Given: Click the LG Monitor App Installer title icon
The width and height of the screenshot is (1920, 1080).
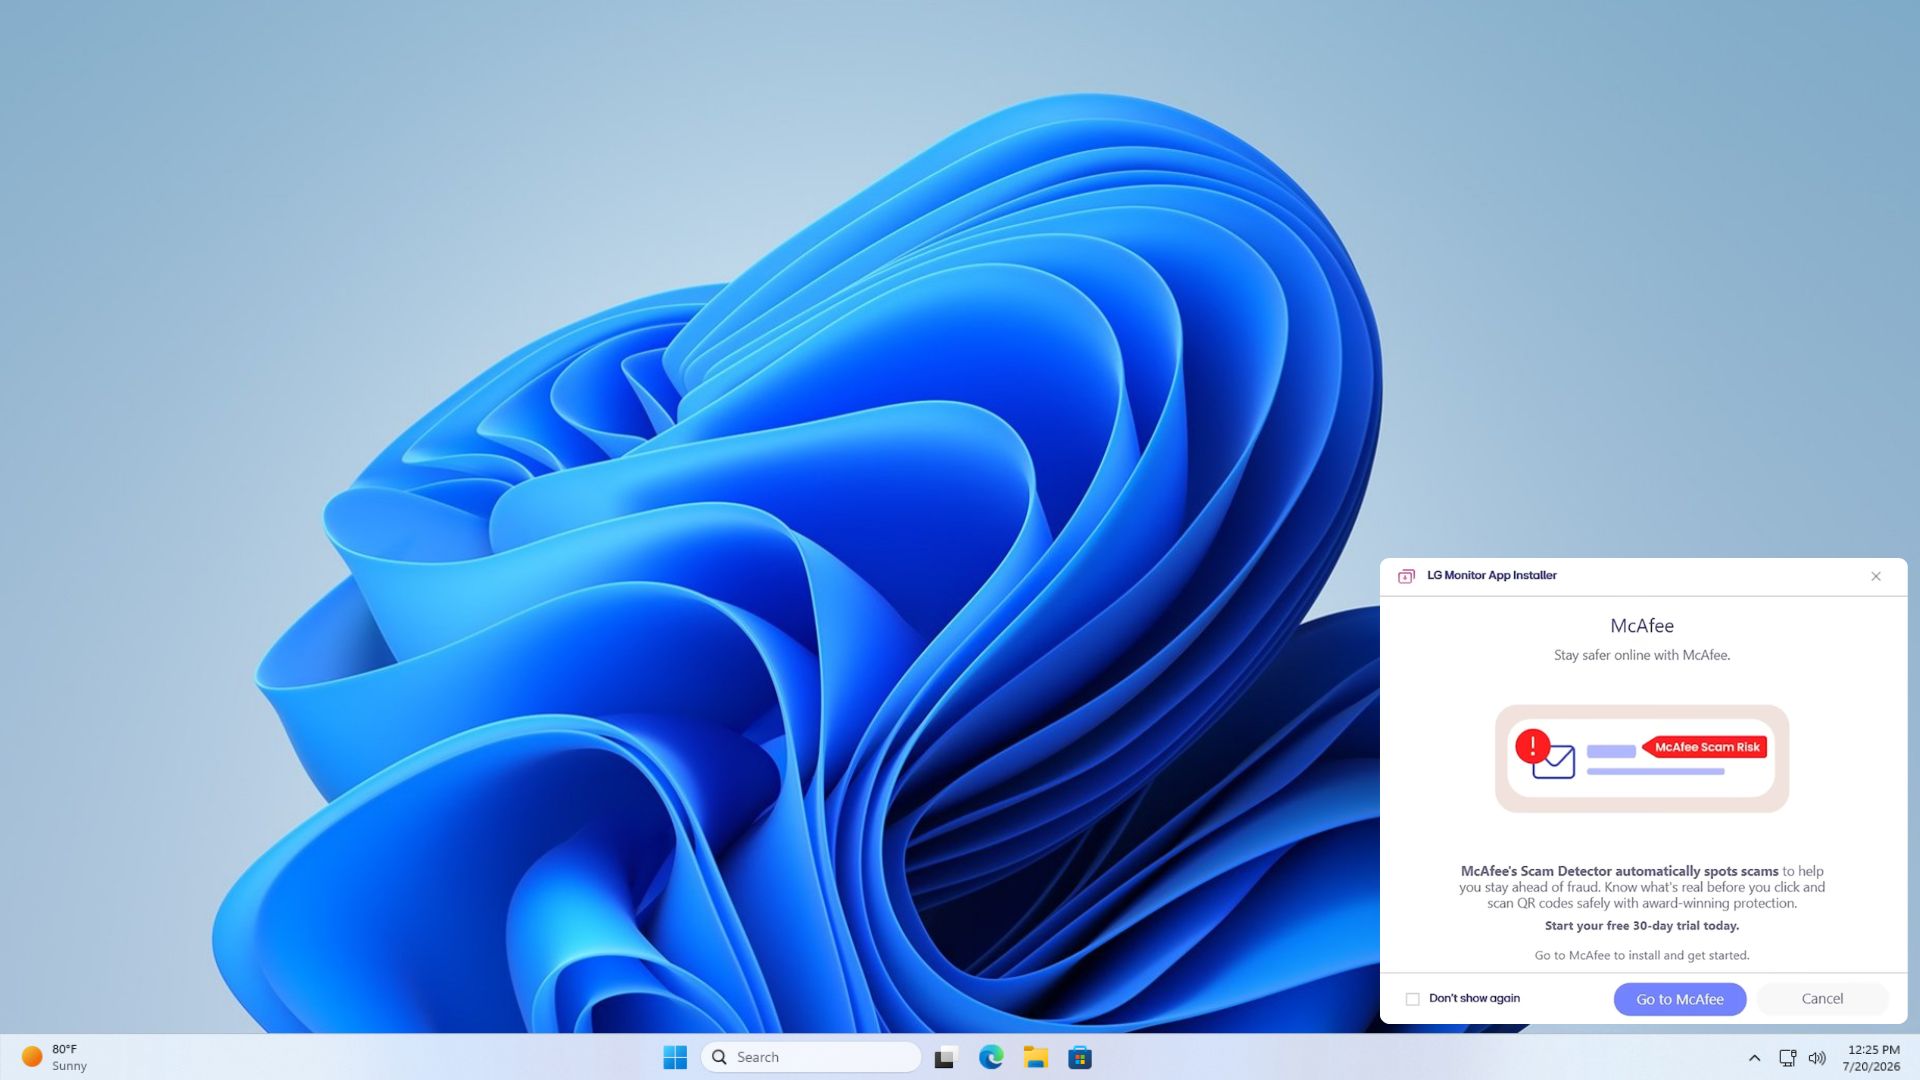Looking at the screenshot, I should pos(1406,576).
